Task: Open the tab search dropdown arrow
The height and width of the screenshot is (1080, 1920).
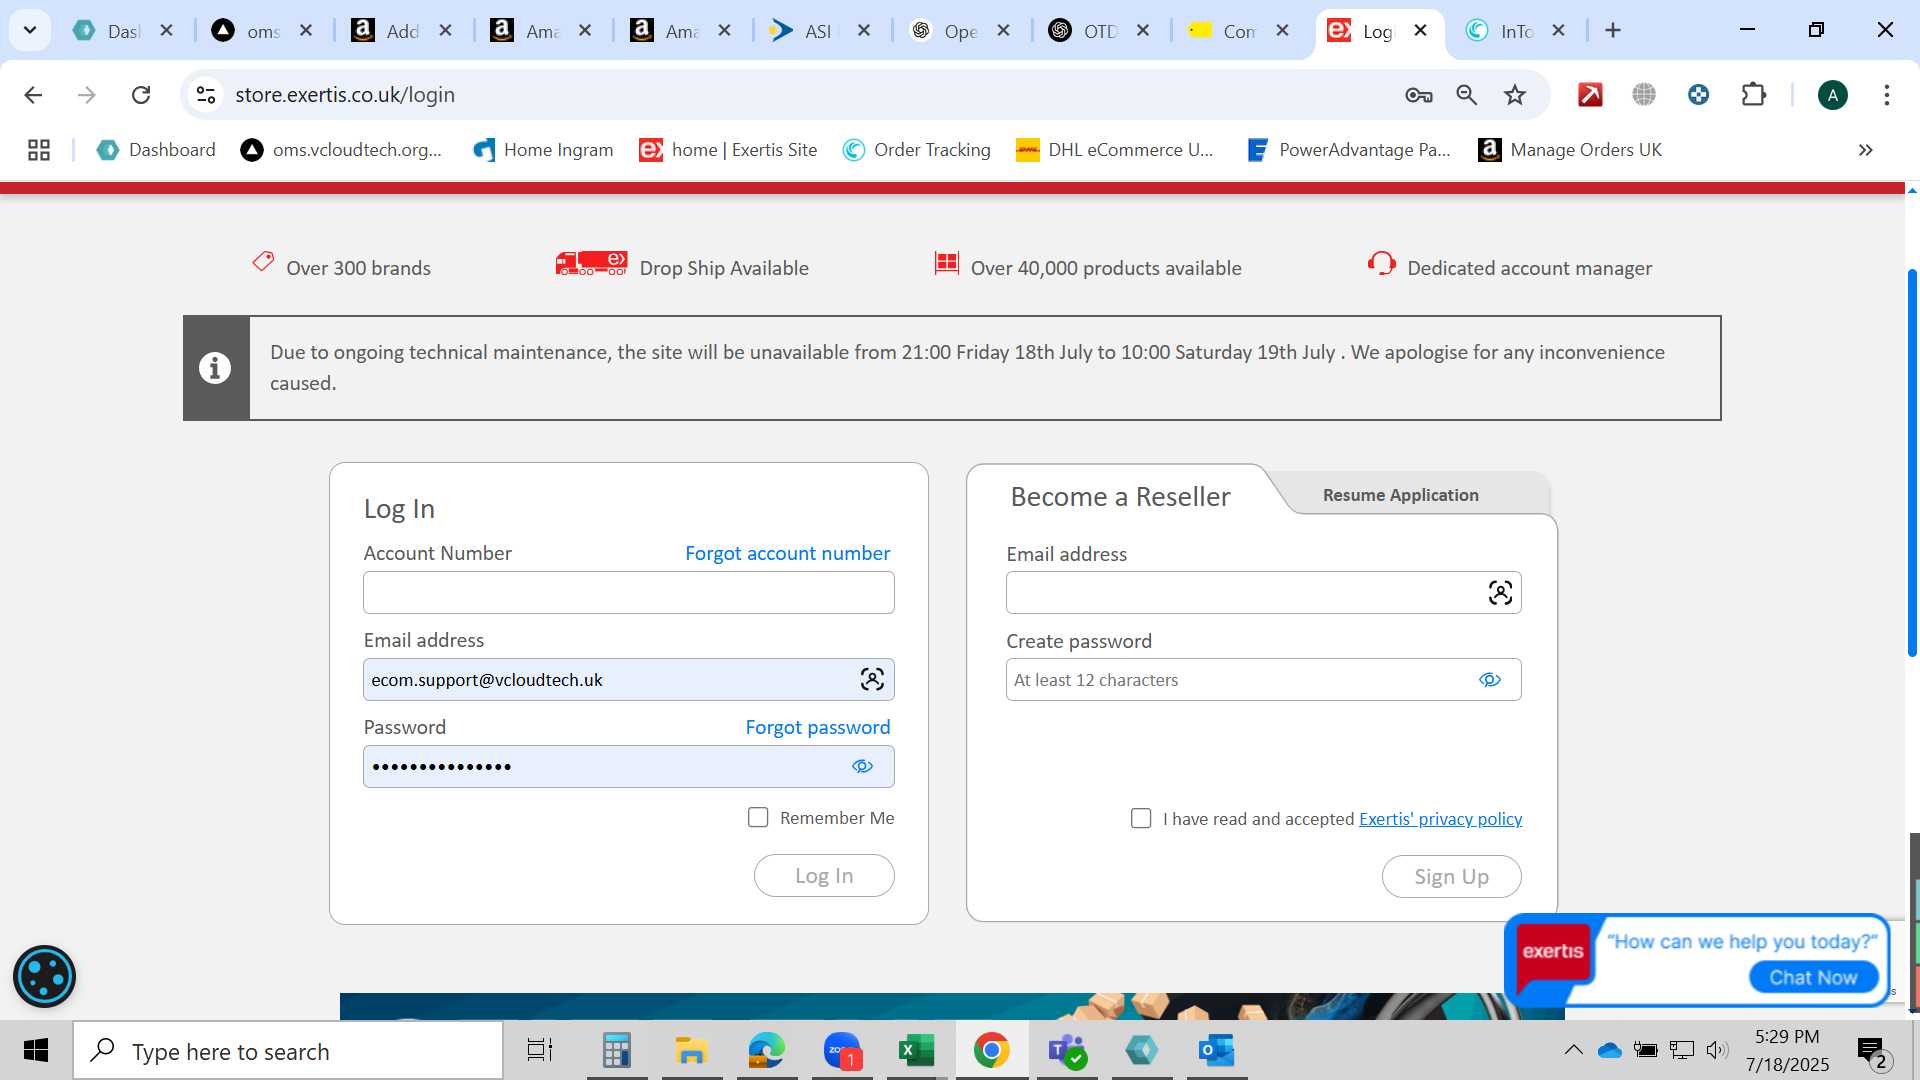Action: coord(30,30)
